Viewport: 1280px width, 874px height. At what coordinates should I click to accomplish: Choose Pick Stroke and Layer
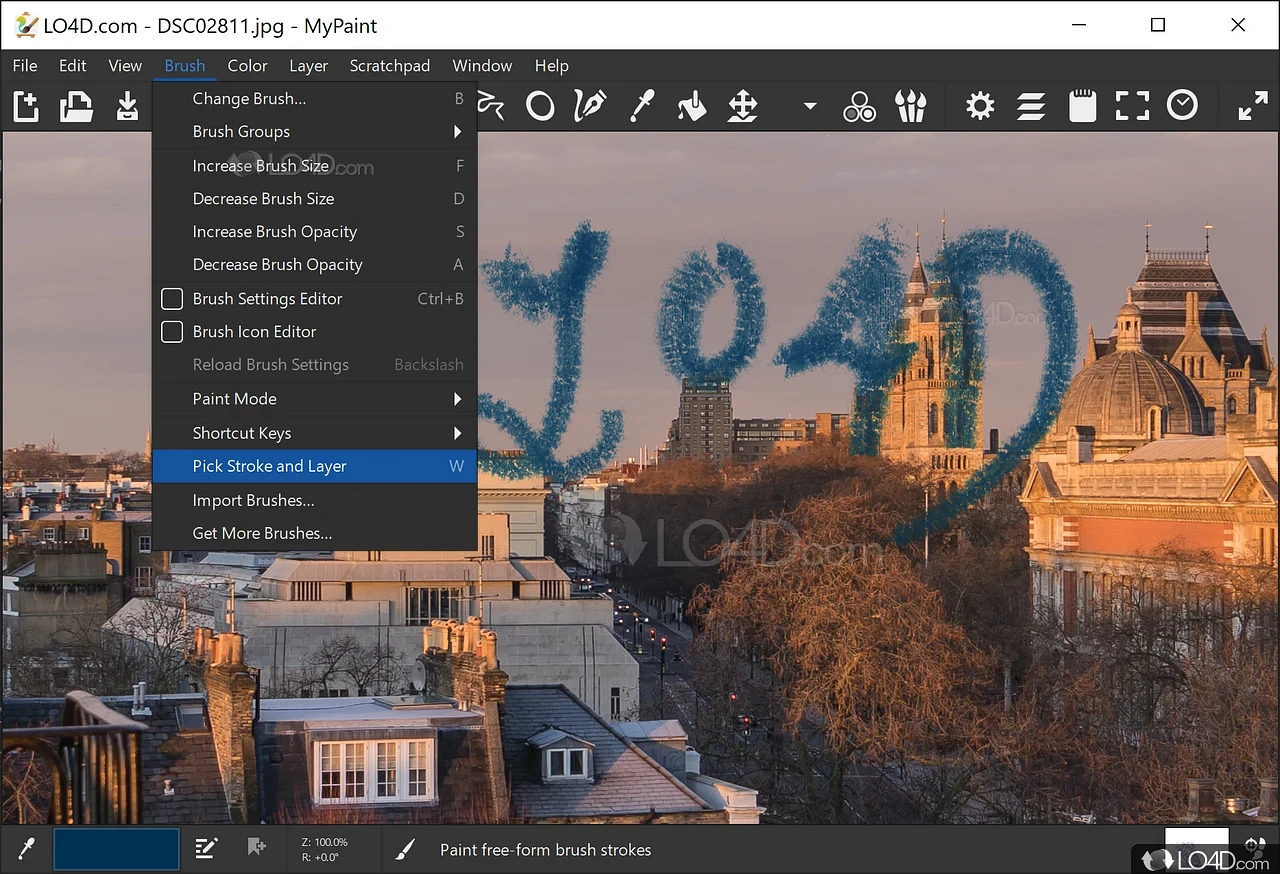pyautogui.click(x=314, y=466)
